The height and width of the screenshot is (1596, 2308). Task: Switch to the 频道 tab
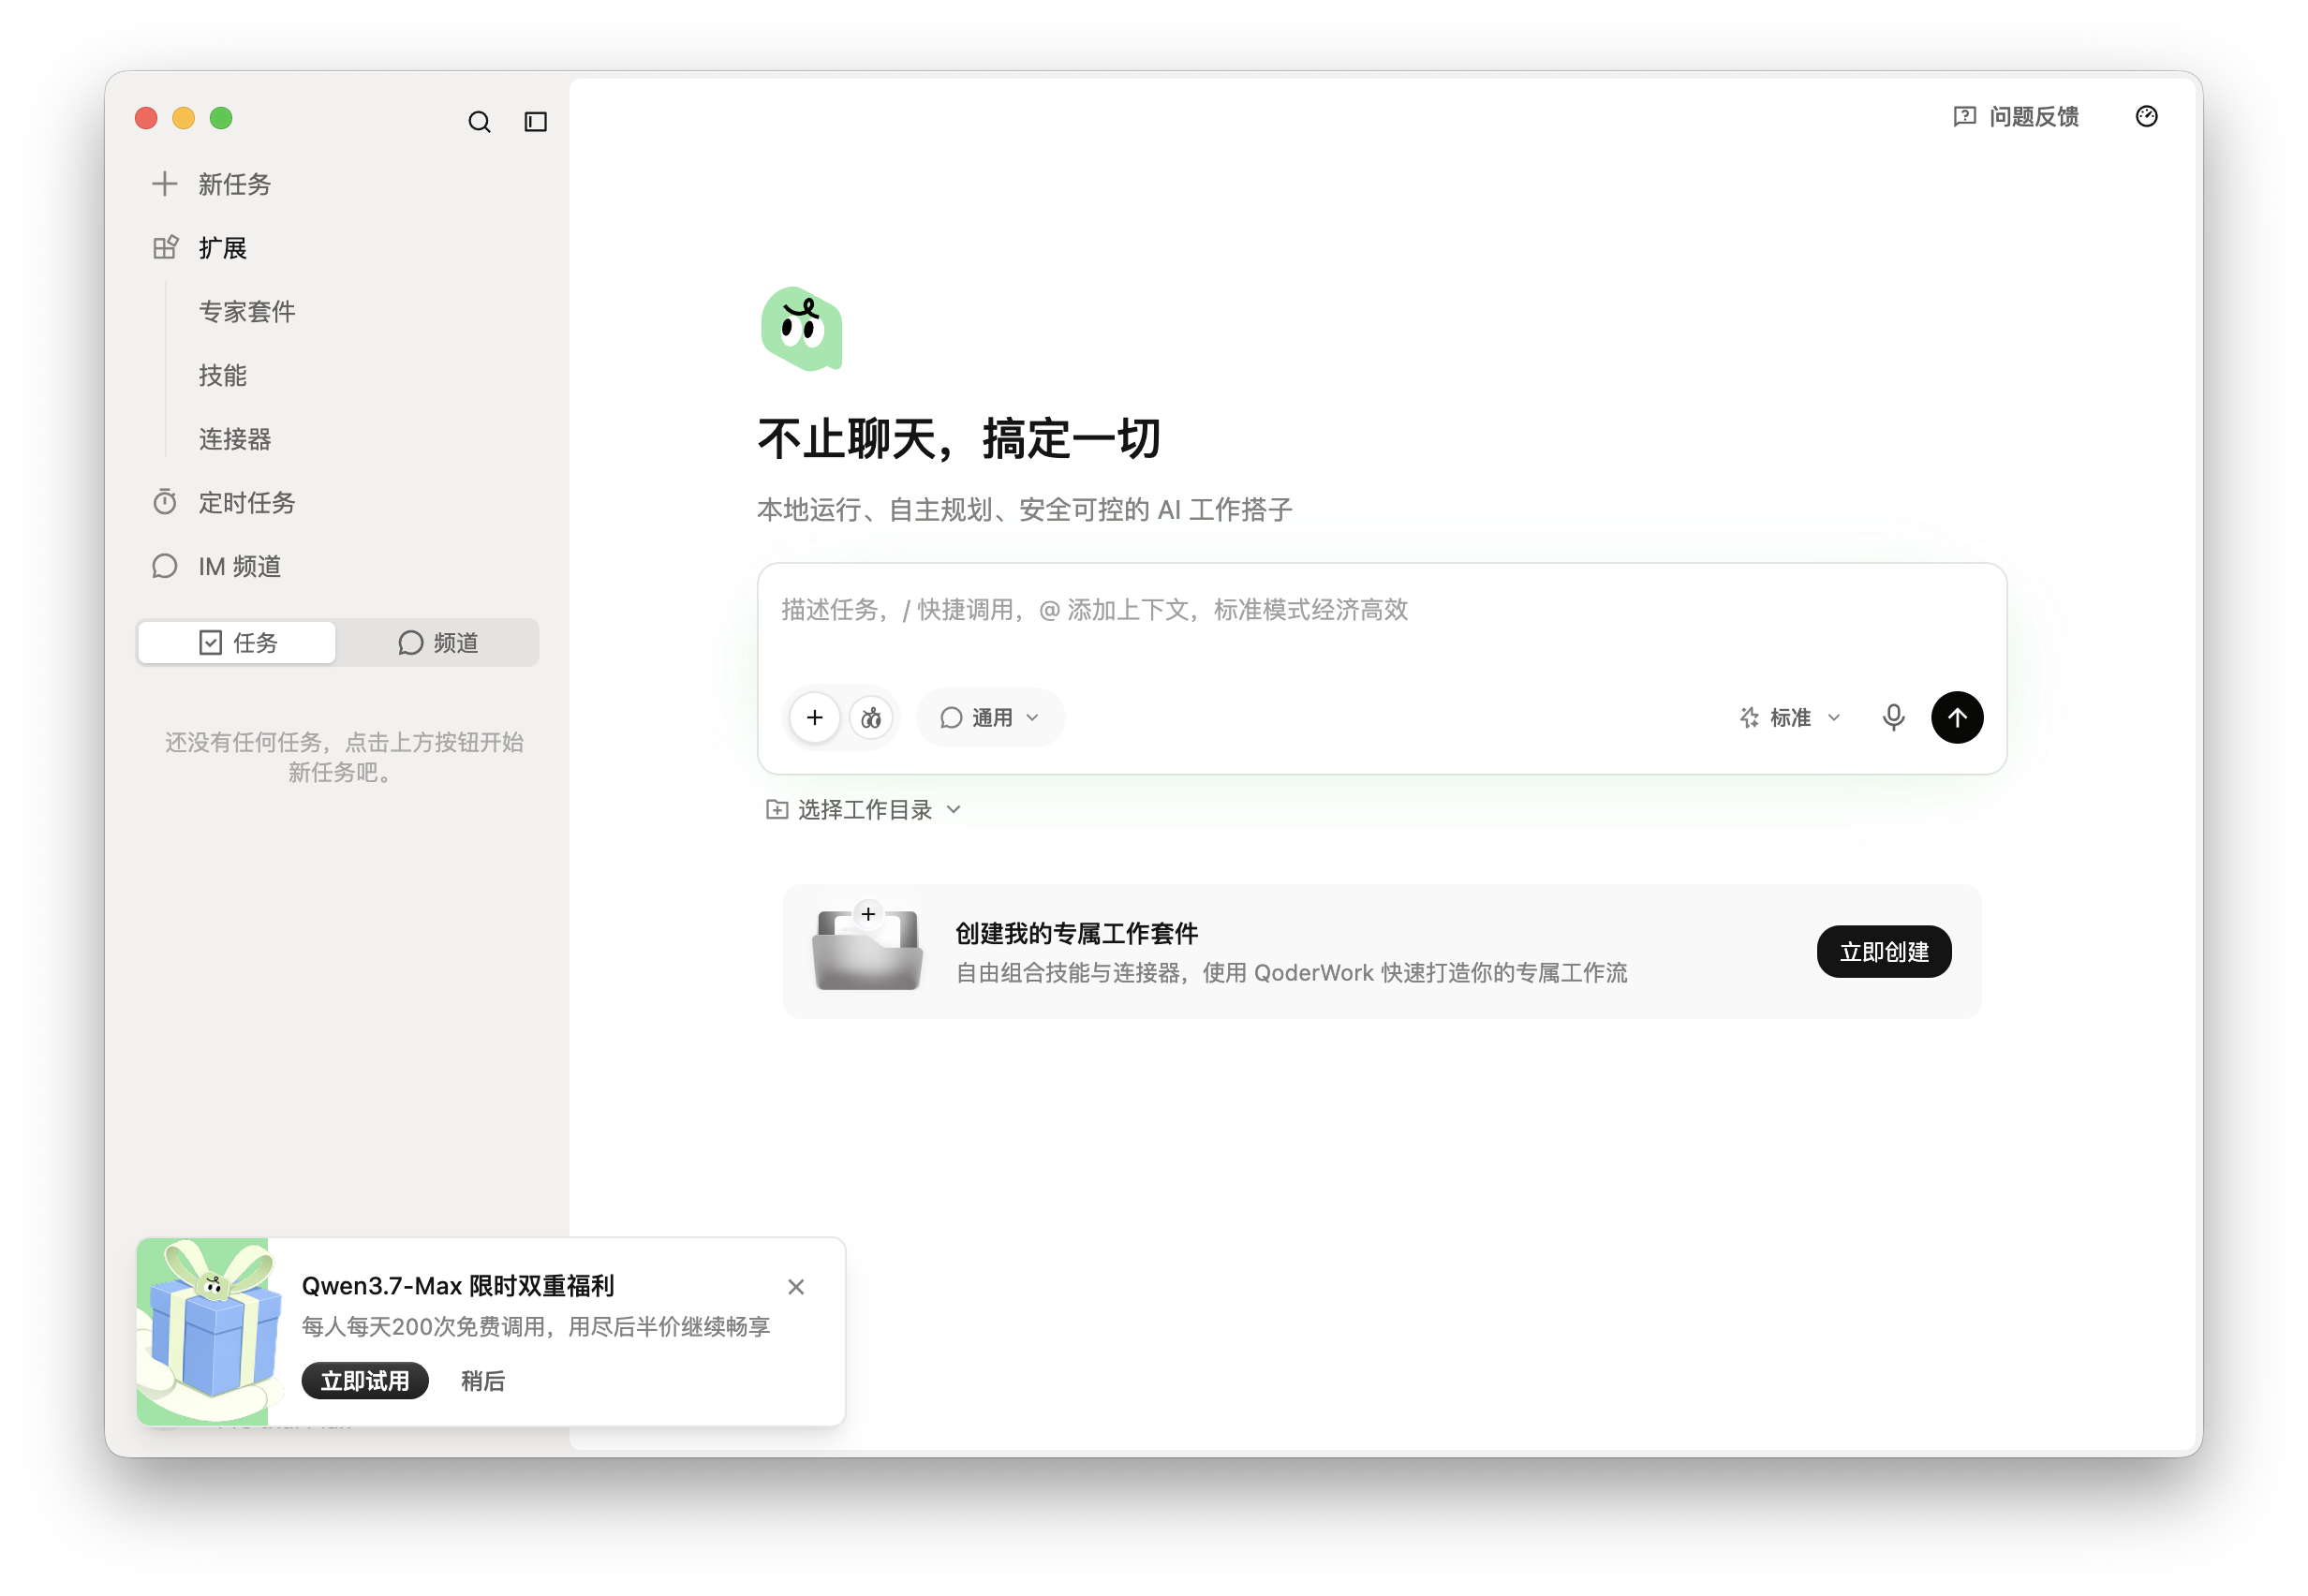[438, 643]
